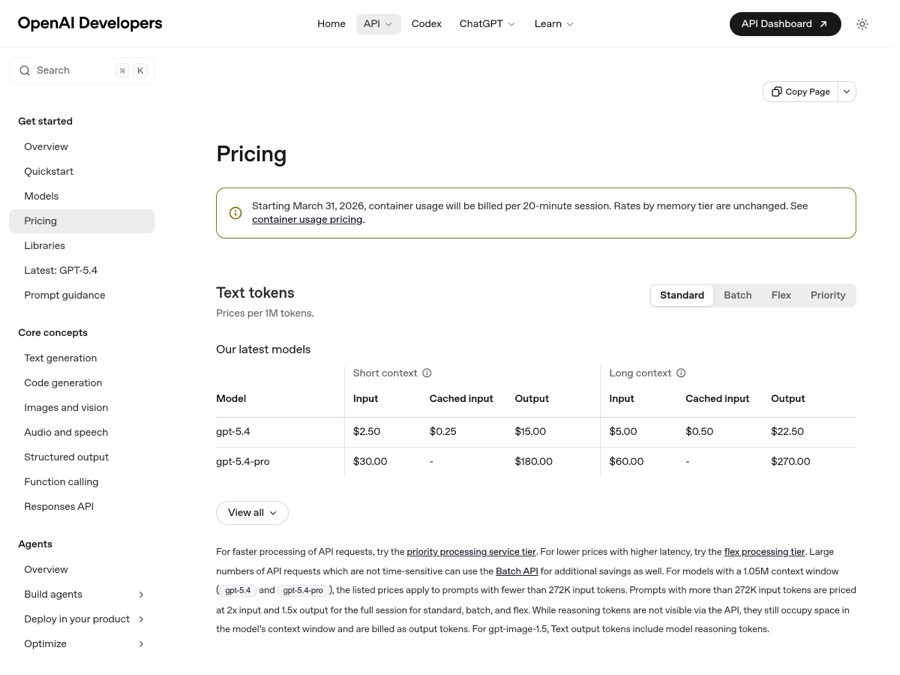Select the Priority pricing tier
Viewport: 900px width, 675px height.
pos(828,295)
